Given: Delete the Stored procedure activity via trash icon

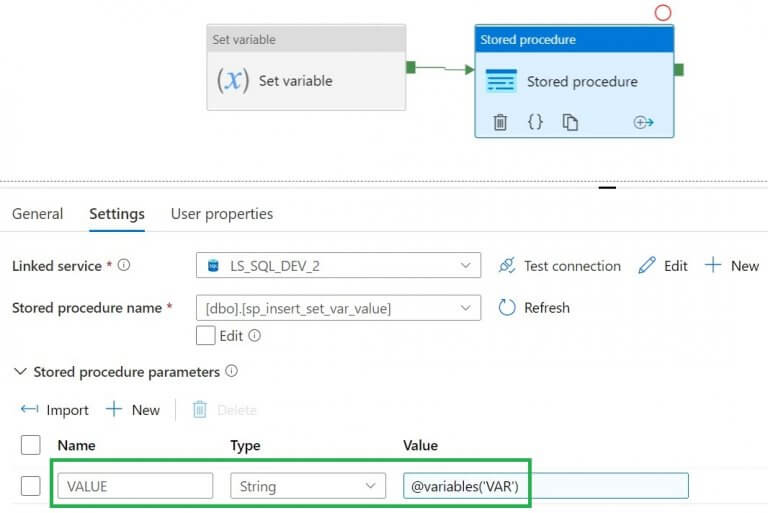Looking at the screenshot, I should click(x=500, y=122).
